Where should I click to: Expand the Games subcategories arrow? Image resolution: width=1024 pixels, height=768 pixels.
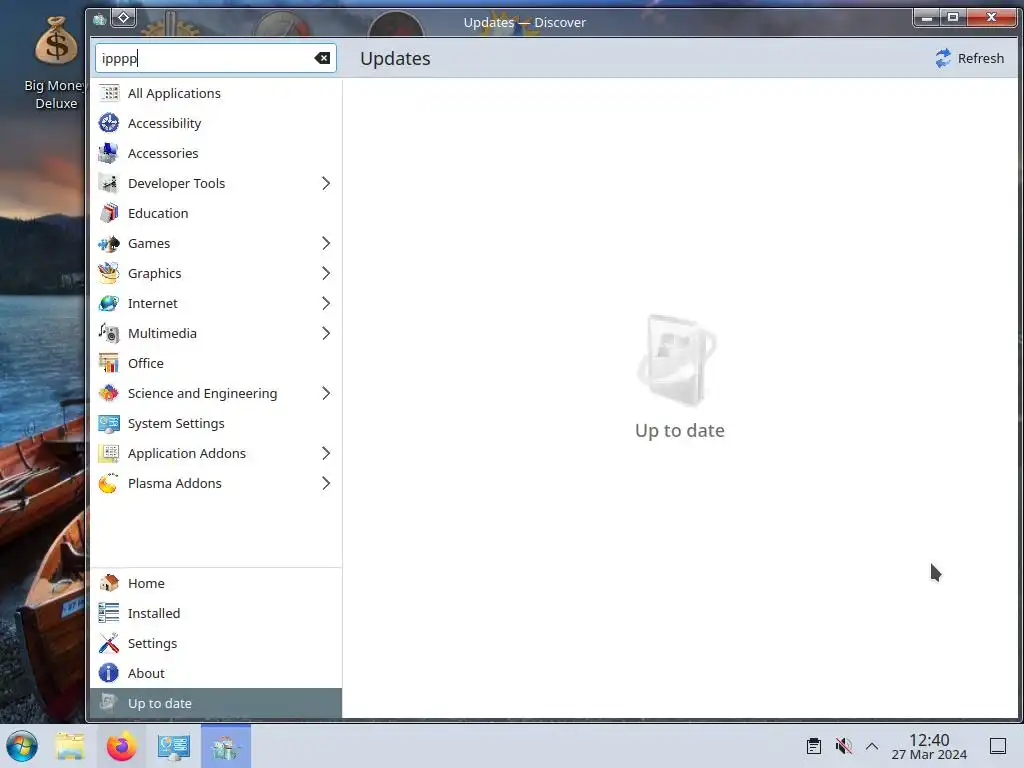(326, 244)
